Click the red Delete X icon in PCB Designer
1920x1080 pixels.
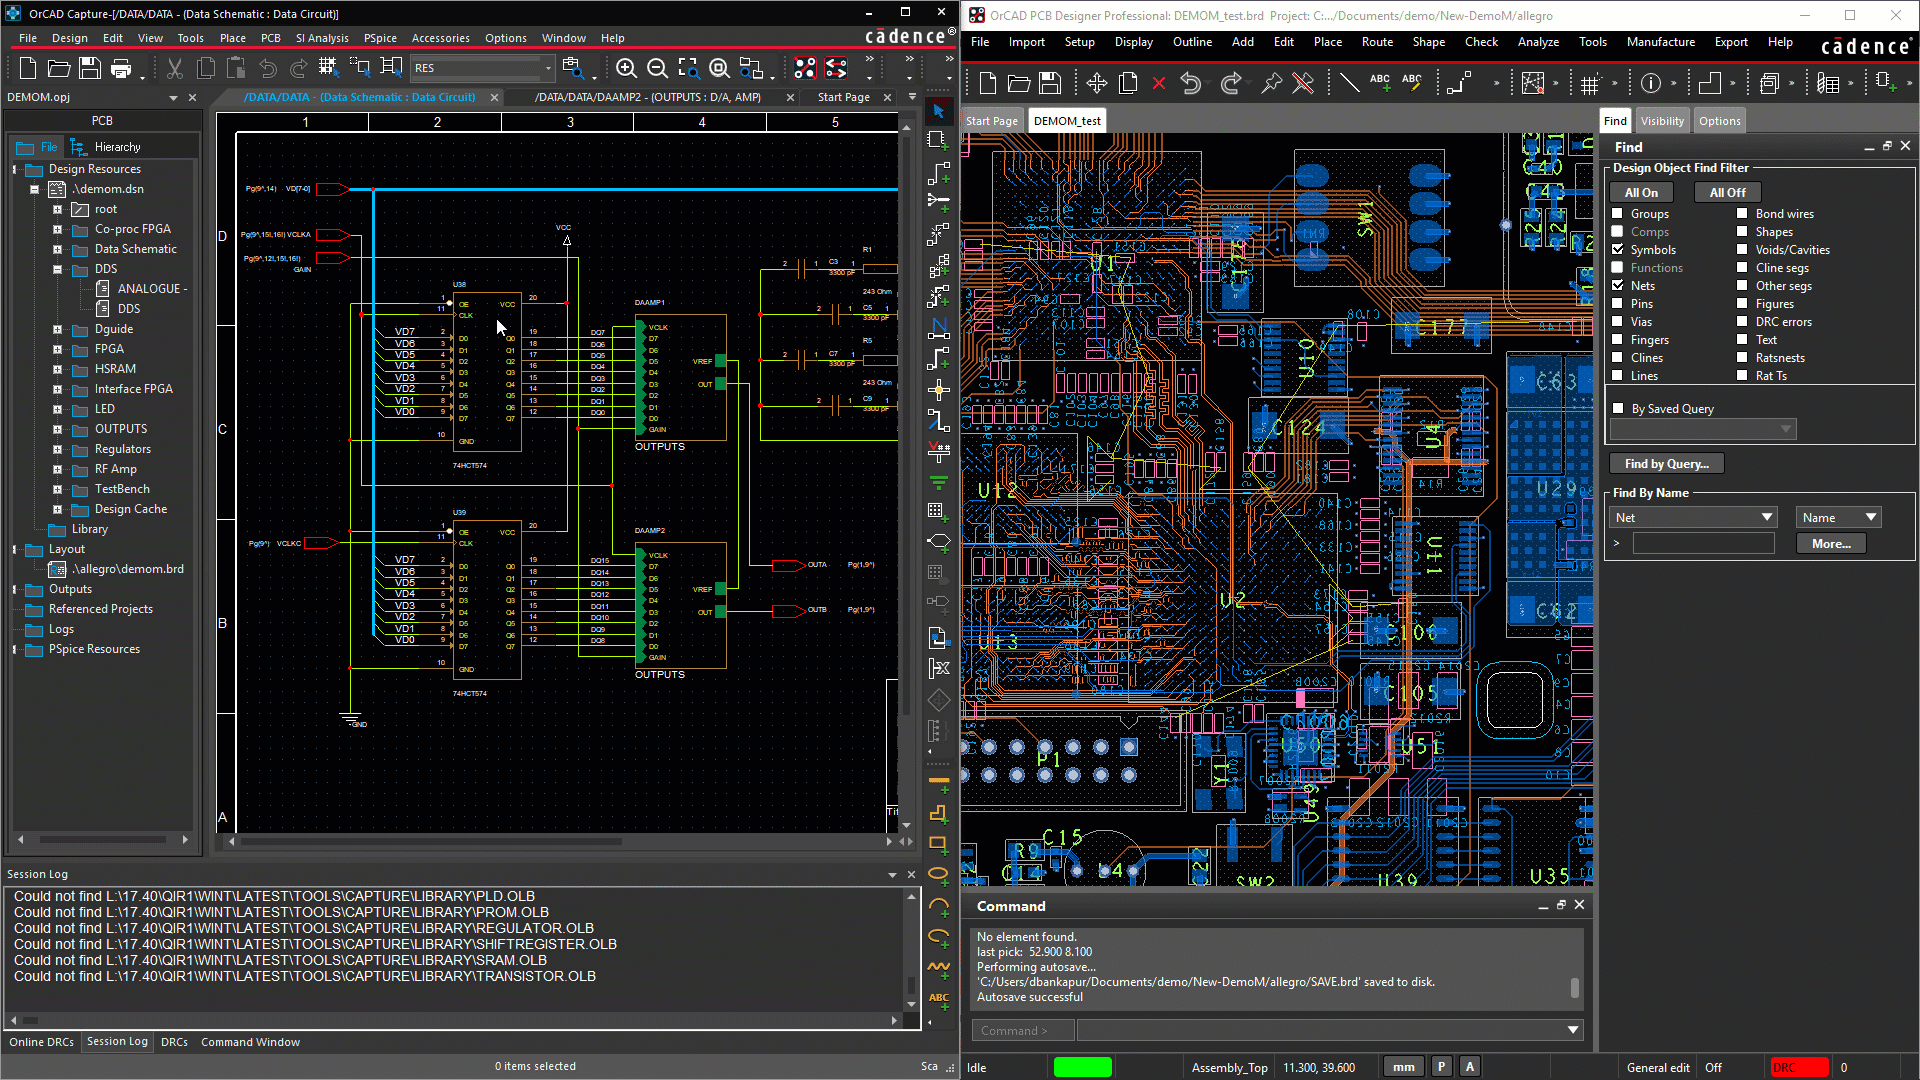(x=1159, y=83)
